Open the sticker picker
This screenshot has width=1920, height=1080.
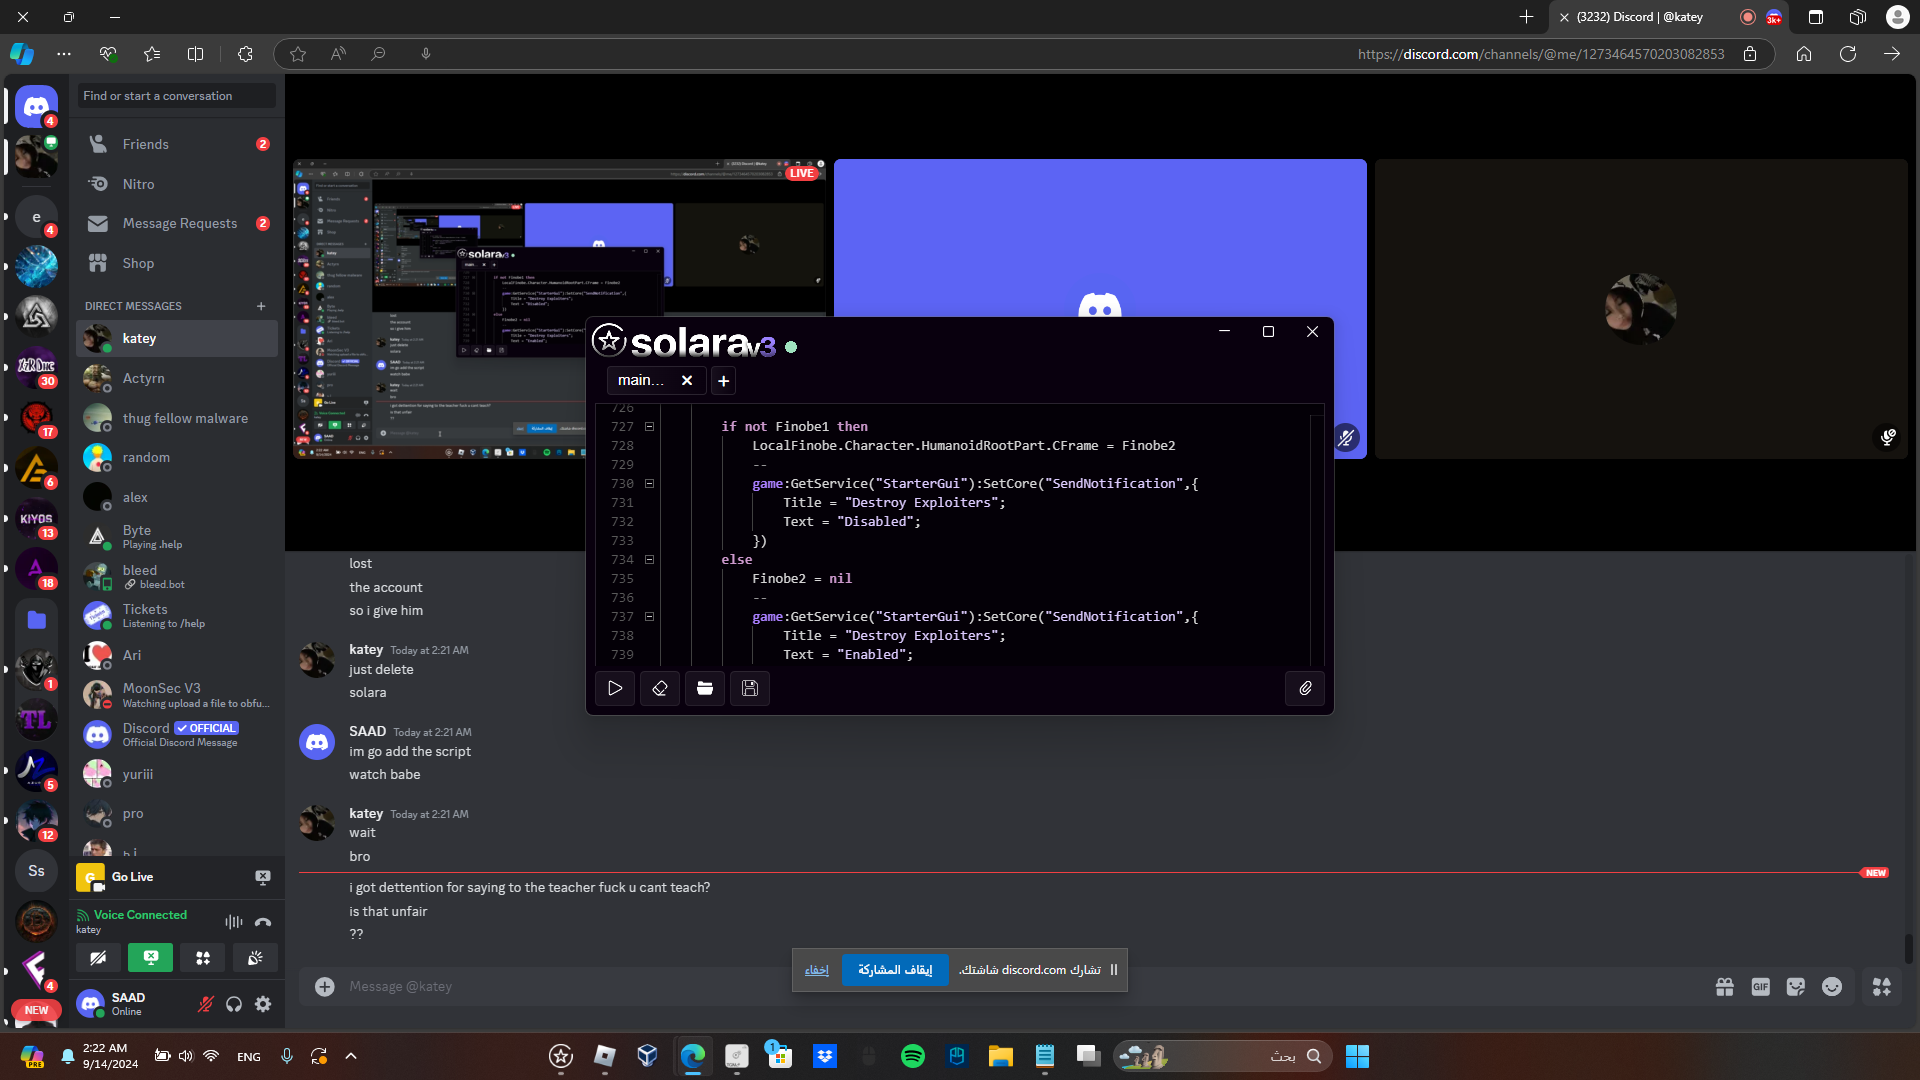coord(1796,987)
